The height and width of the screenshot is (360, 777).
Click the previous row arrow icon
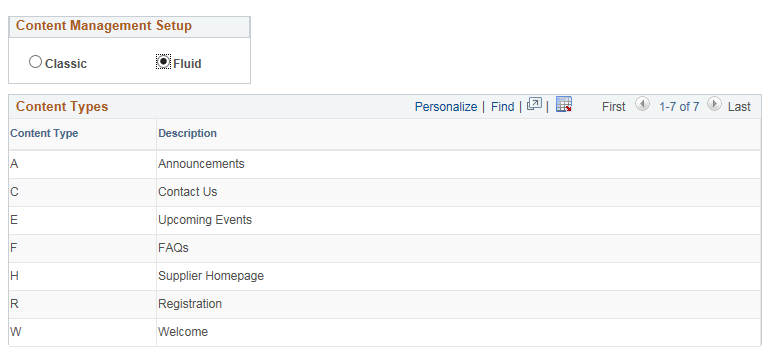[x=642, y=104]
